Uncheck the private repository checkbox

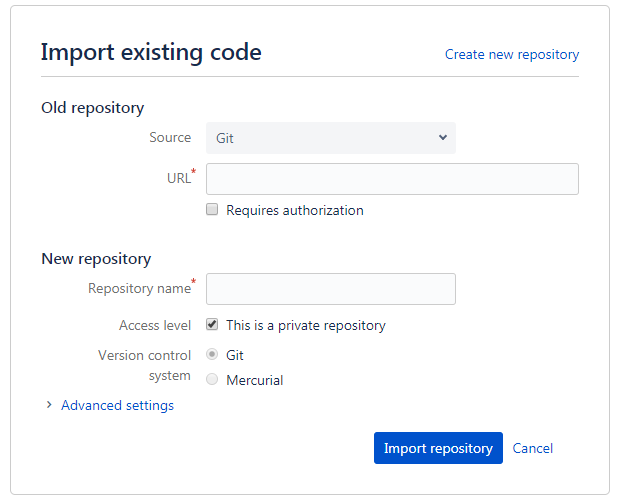pyautogui.click(x=212, y=325)
